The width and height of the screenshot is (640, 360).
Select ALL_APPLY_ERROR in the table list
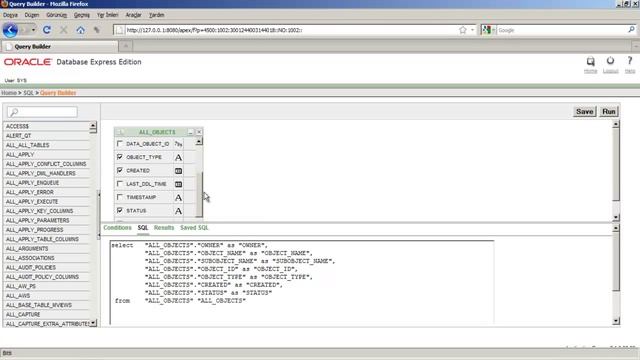tap(46, 192)
